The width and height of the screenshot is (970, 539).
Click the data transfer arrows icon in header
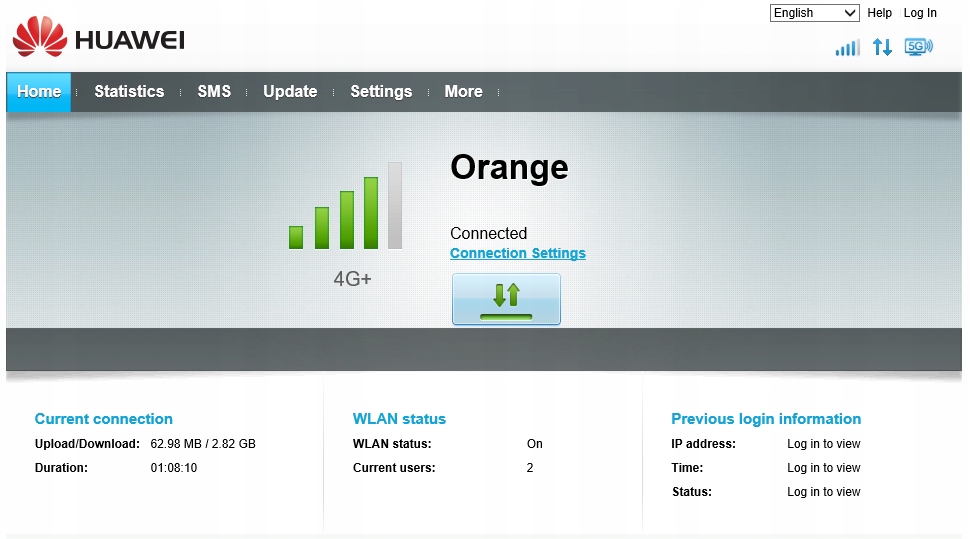coord(882,47)
